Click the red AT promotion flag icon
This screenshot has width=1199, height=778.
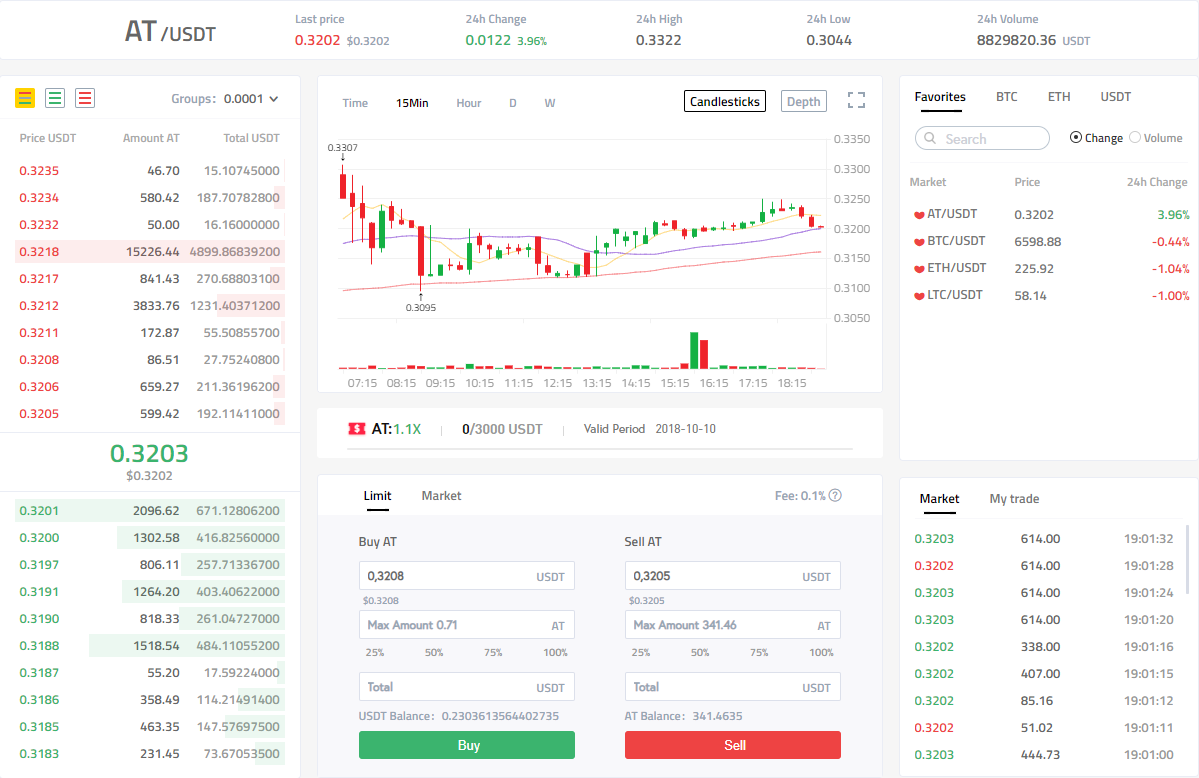(x=356, y=429)
